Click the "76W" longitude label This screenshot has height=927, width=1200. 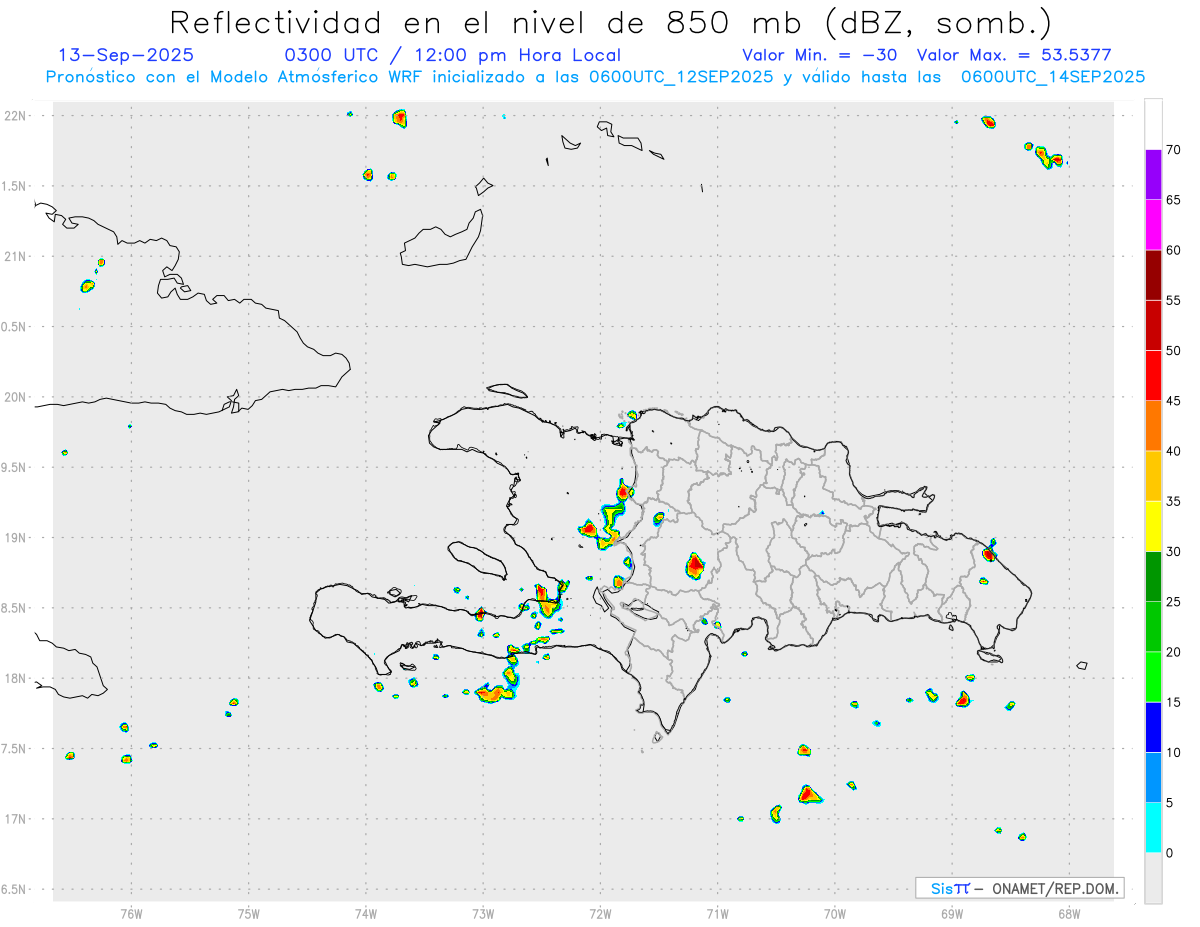[x=131, y=913]
